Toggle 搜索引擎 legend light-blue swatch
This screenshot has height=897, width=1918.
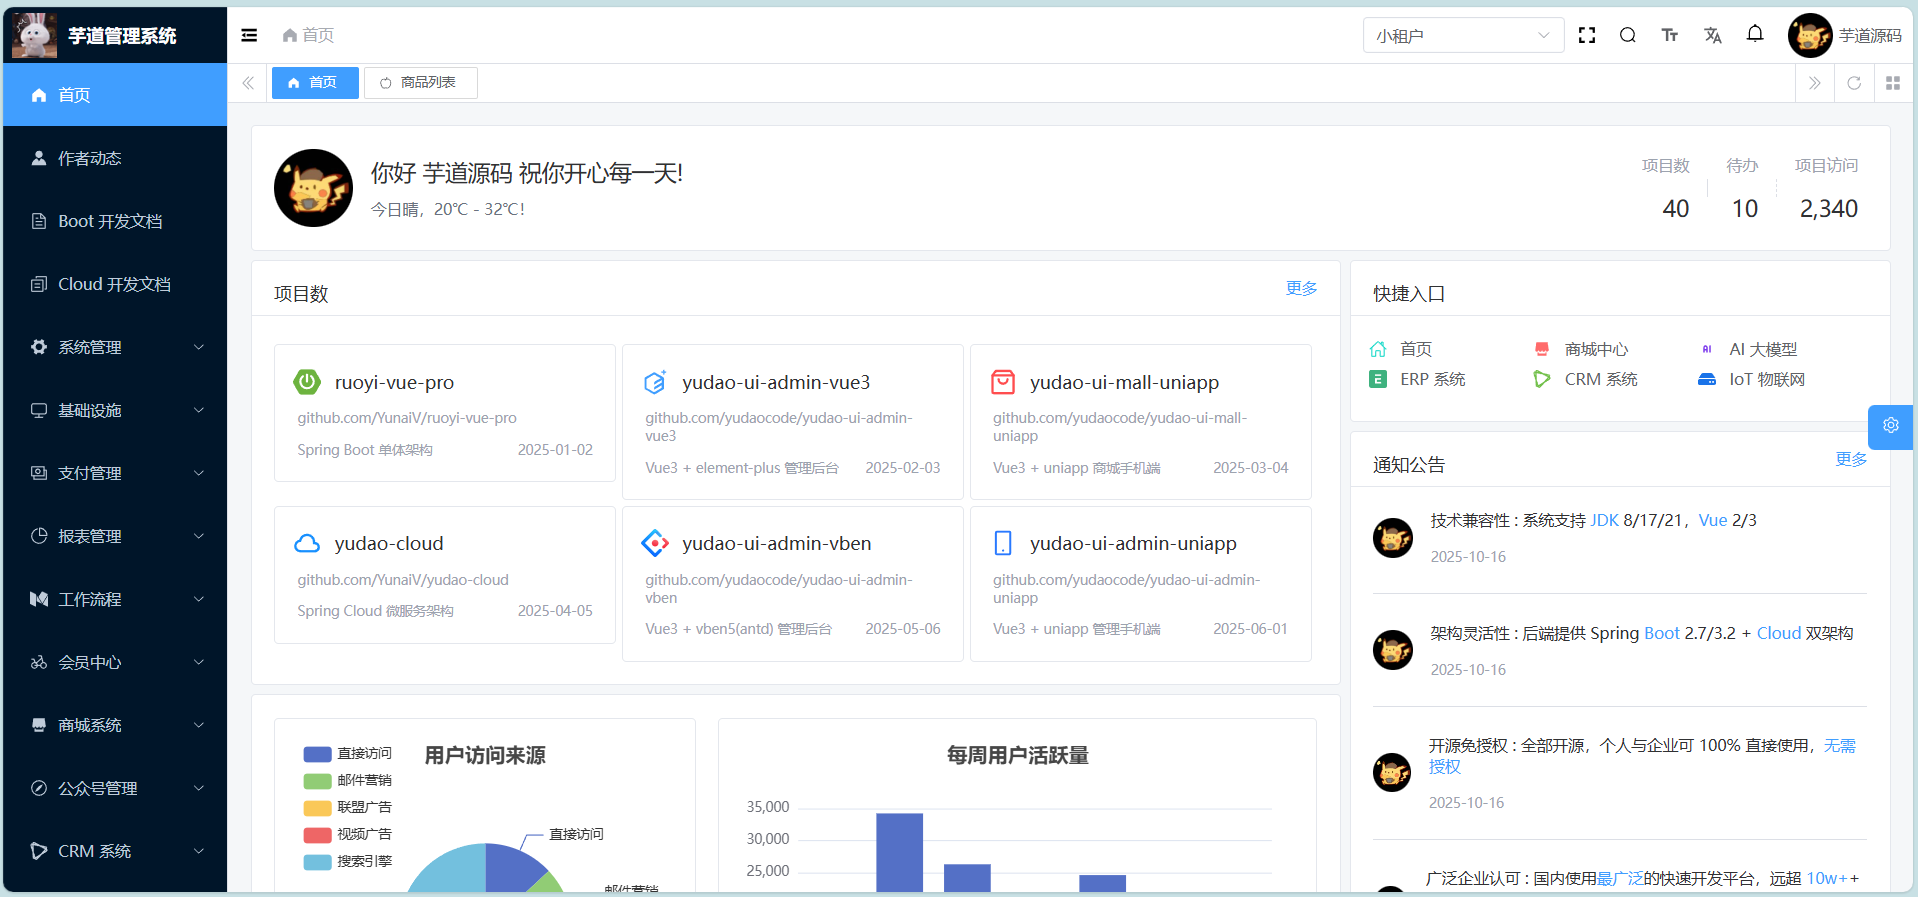tap(317, 862)
